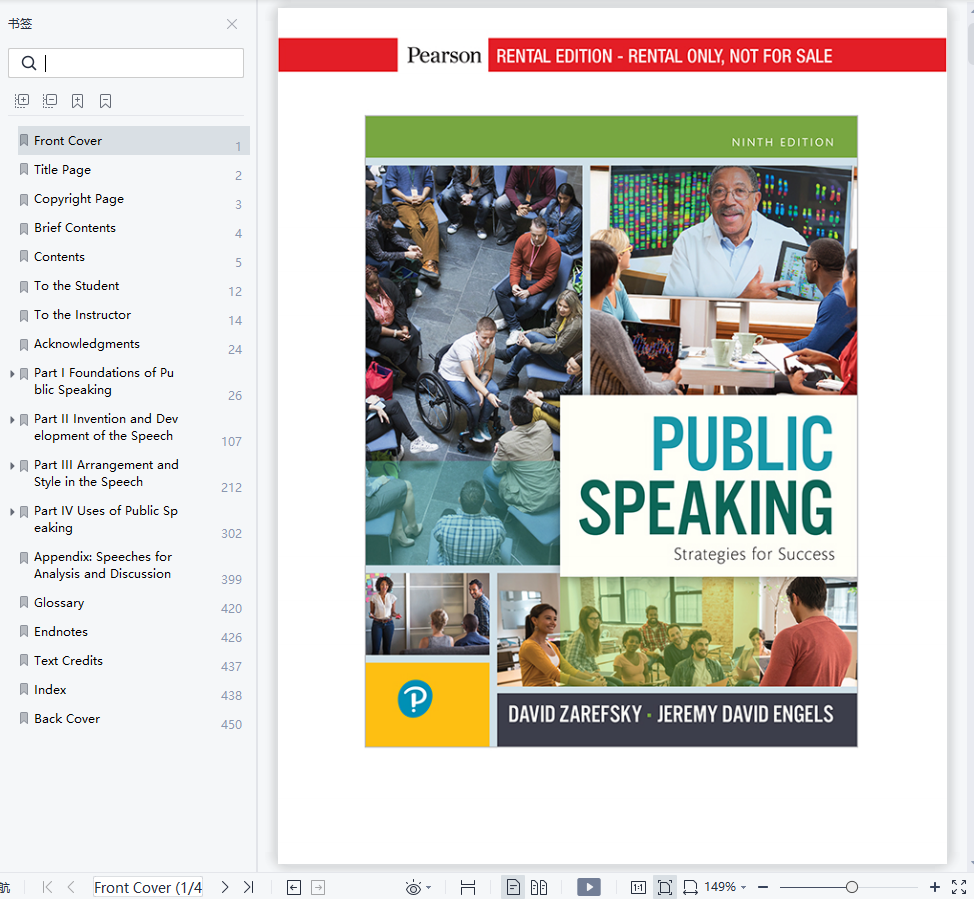Zoom in with plus button
Viewport: 974px width, 899px height.
click(x=934, y=887)
